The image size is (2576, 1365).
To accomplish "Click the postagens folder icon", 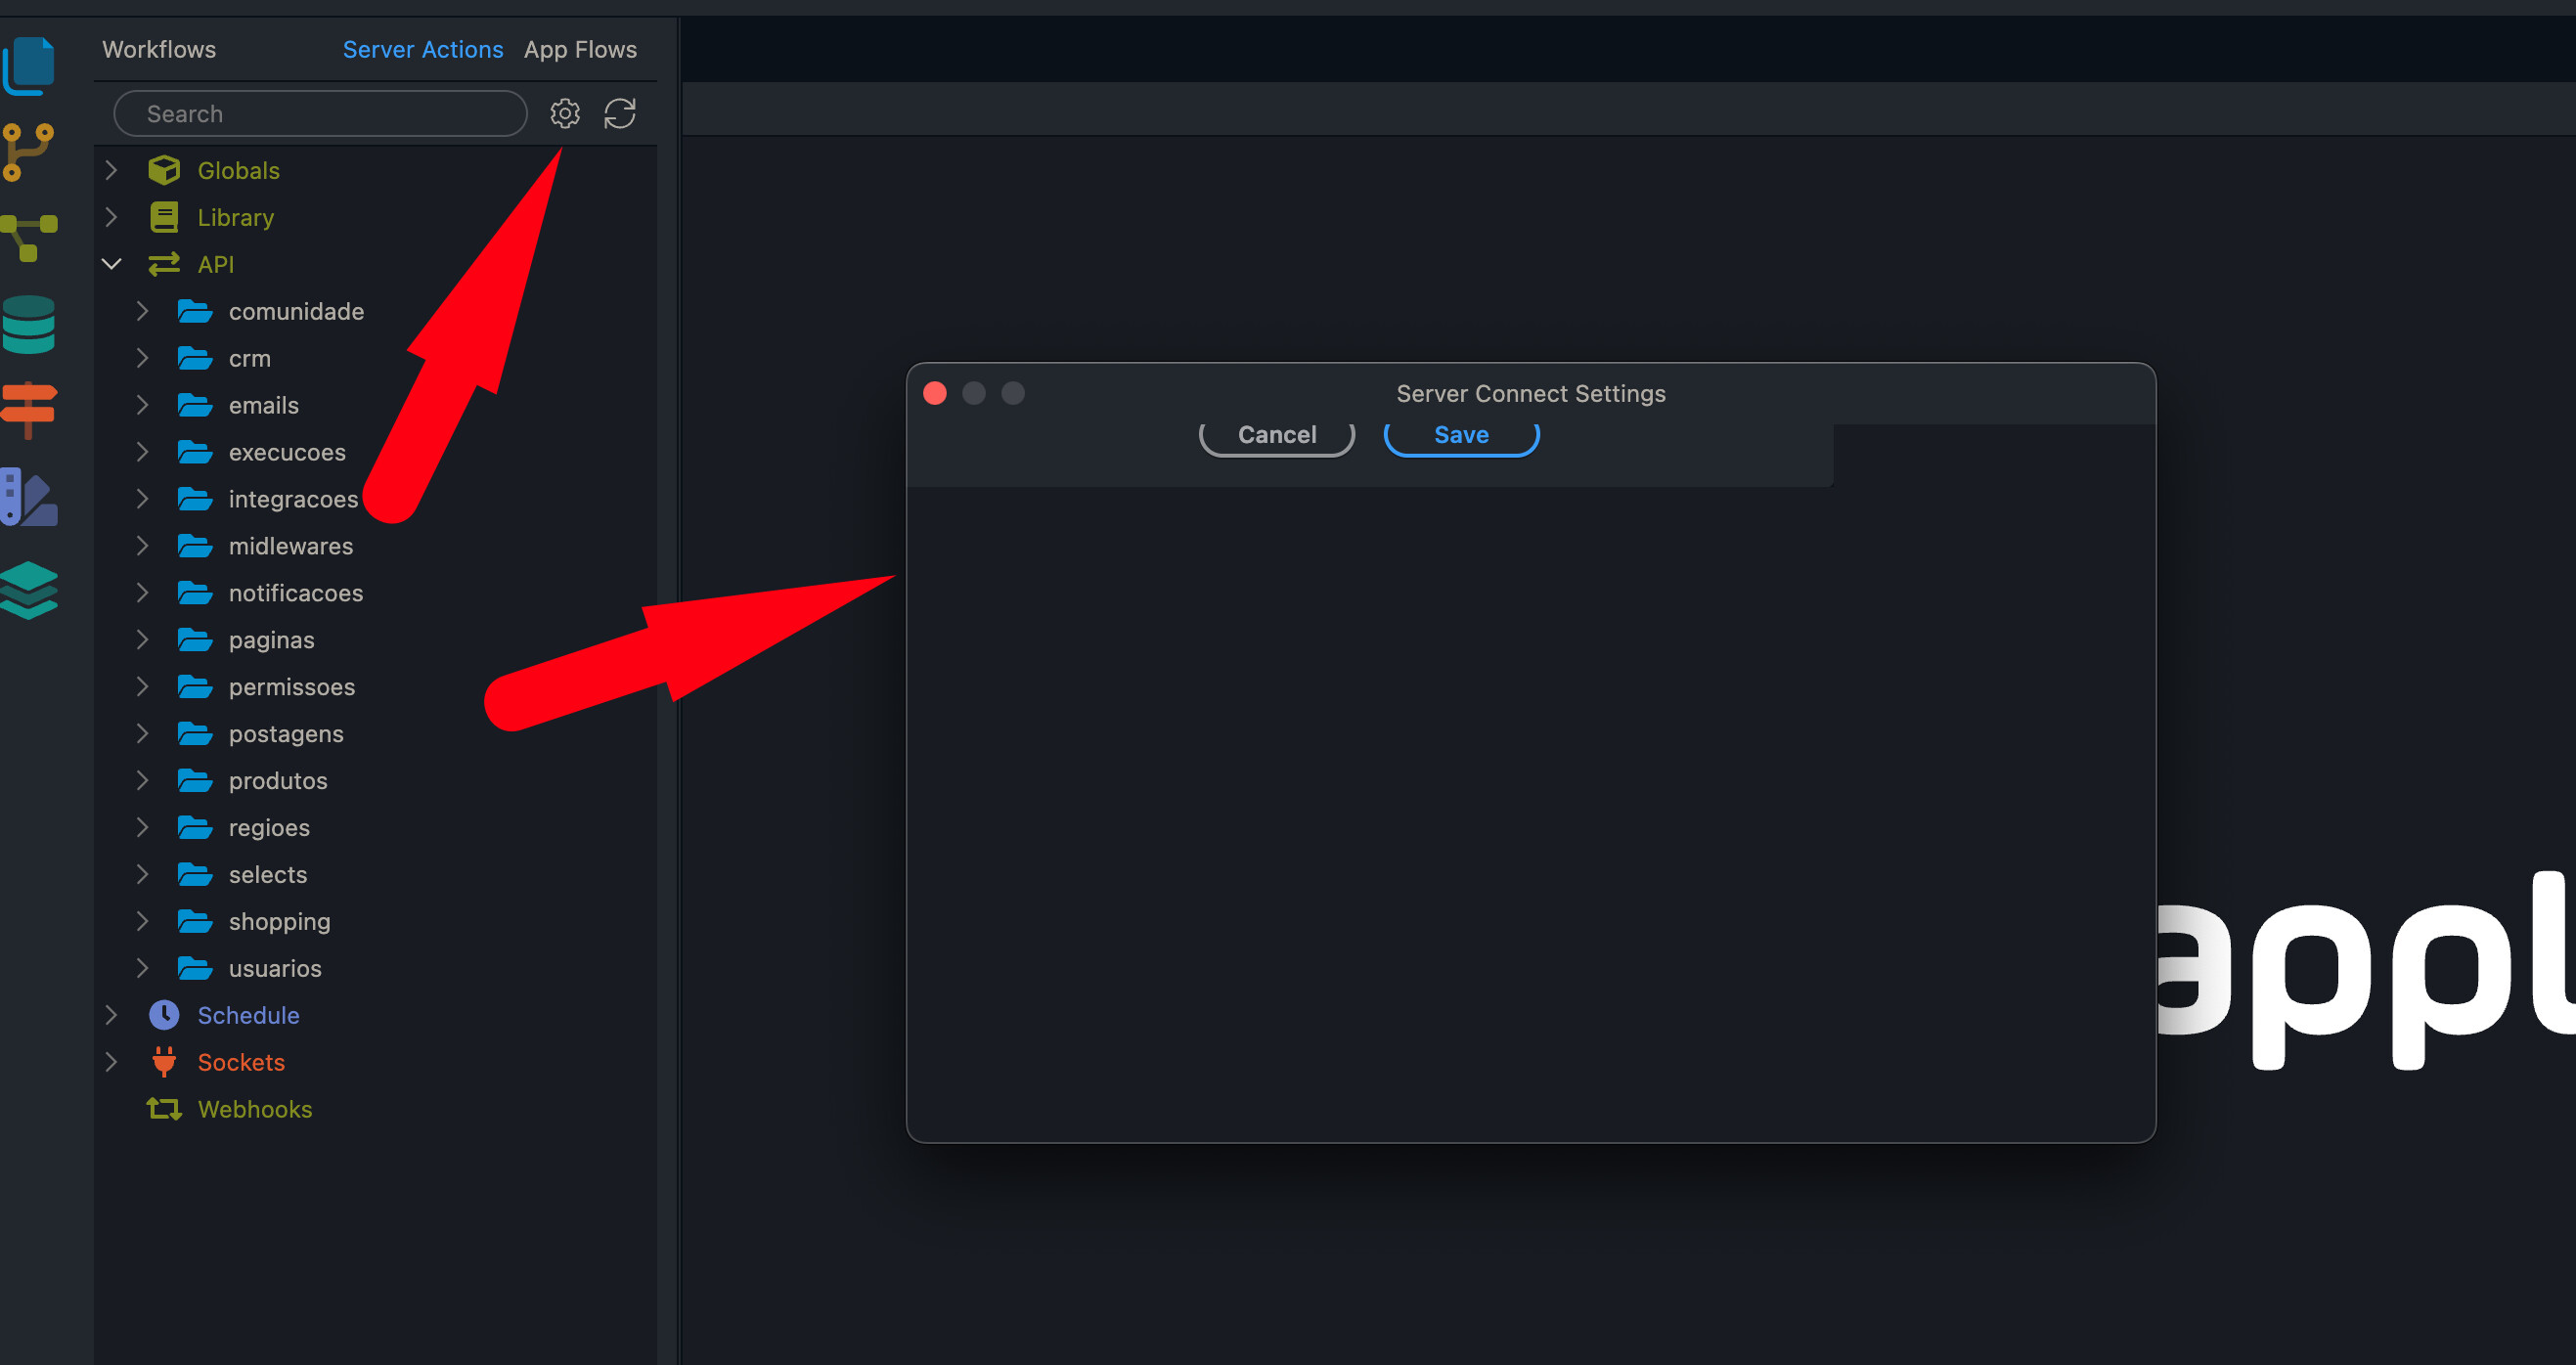I will point(195,734).
